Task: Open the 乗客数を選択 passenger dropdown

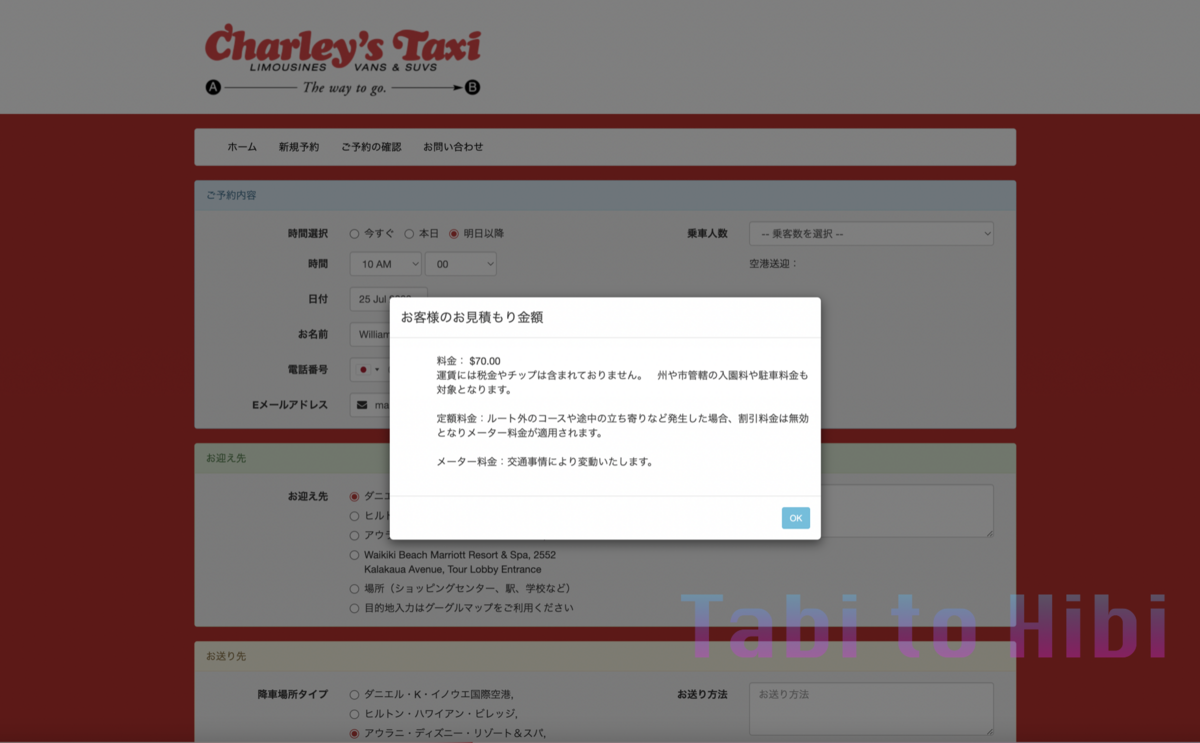Action: 870,233
